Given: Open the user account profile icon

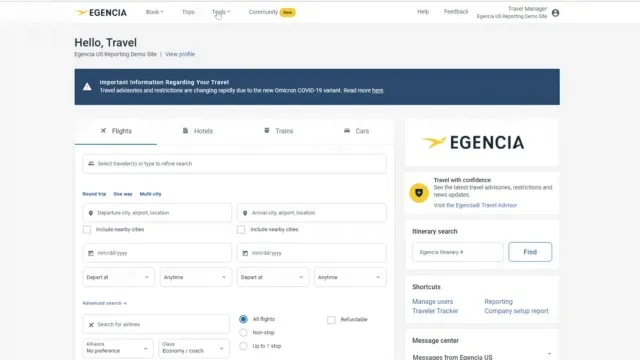Looking at the screenshot, I should 555,13.
